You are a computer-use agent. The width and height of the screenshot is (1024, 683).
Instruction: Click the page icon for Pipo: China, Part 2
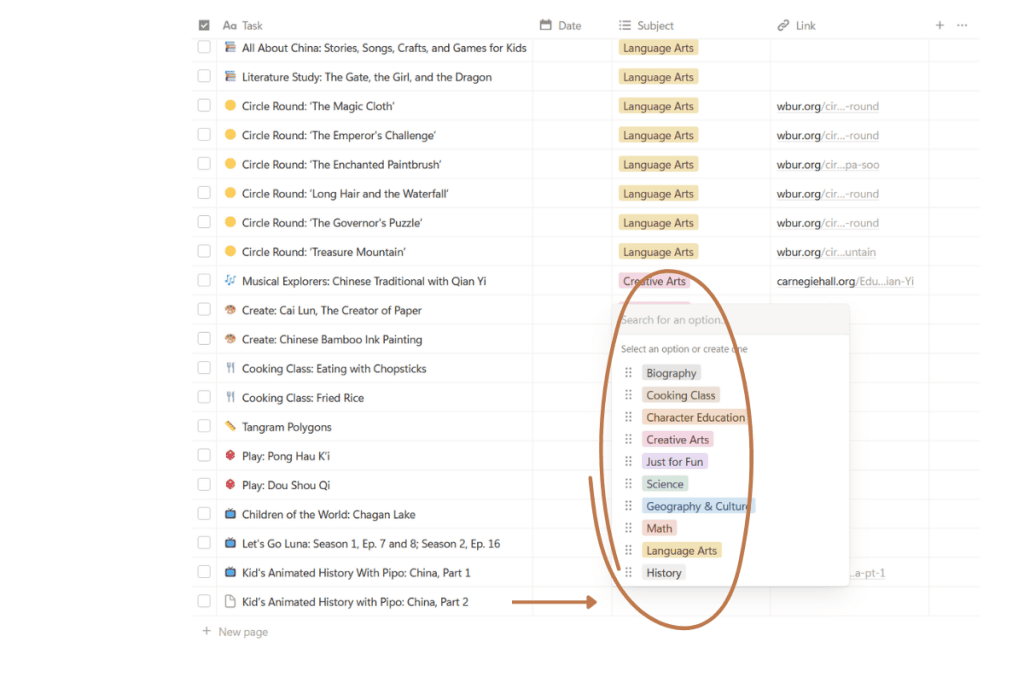(x=230, y=602)
